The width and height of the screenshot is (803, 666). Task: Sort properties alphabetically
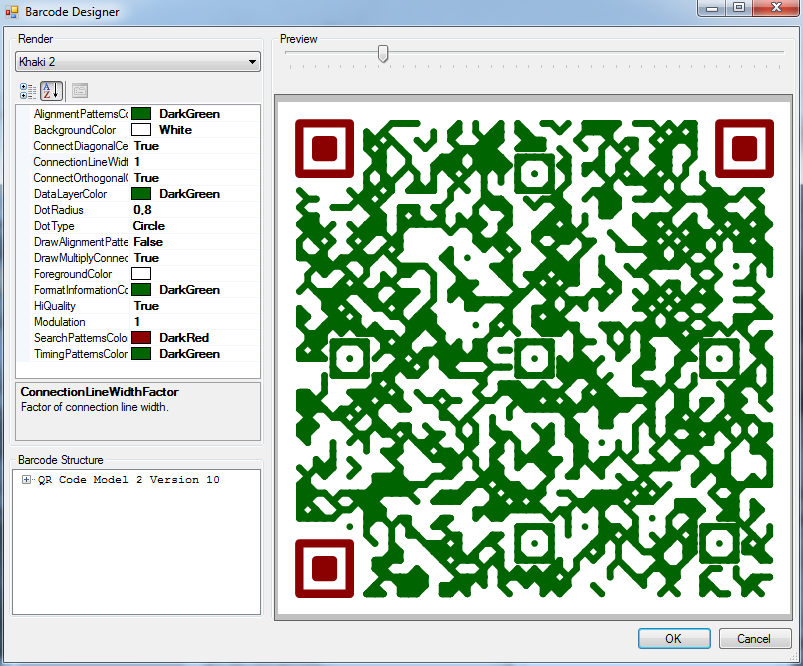click(51, 91)
